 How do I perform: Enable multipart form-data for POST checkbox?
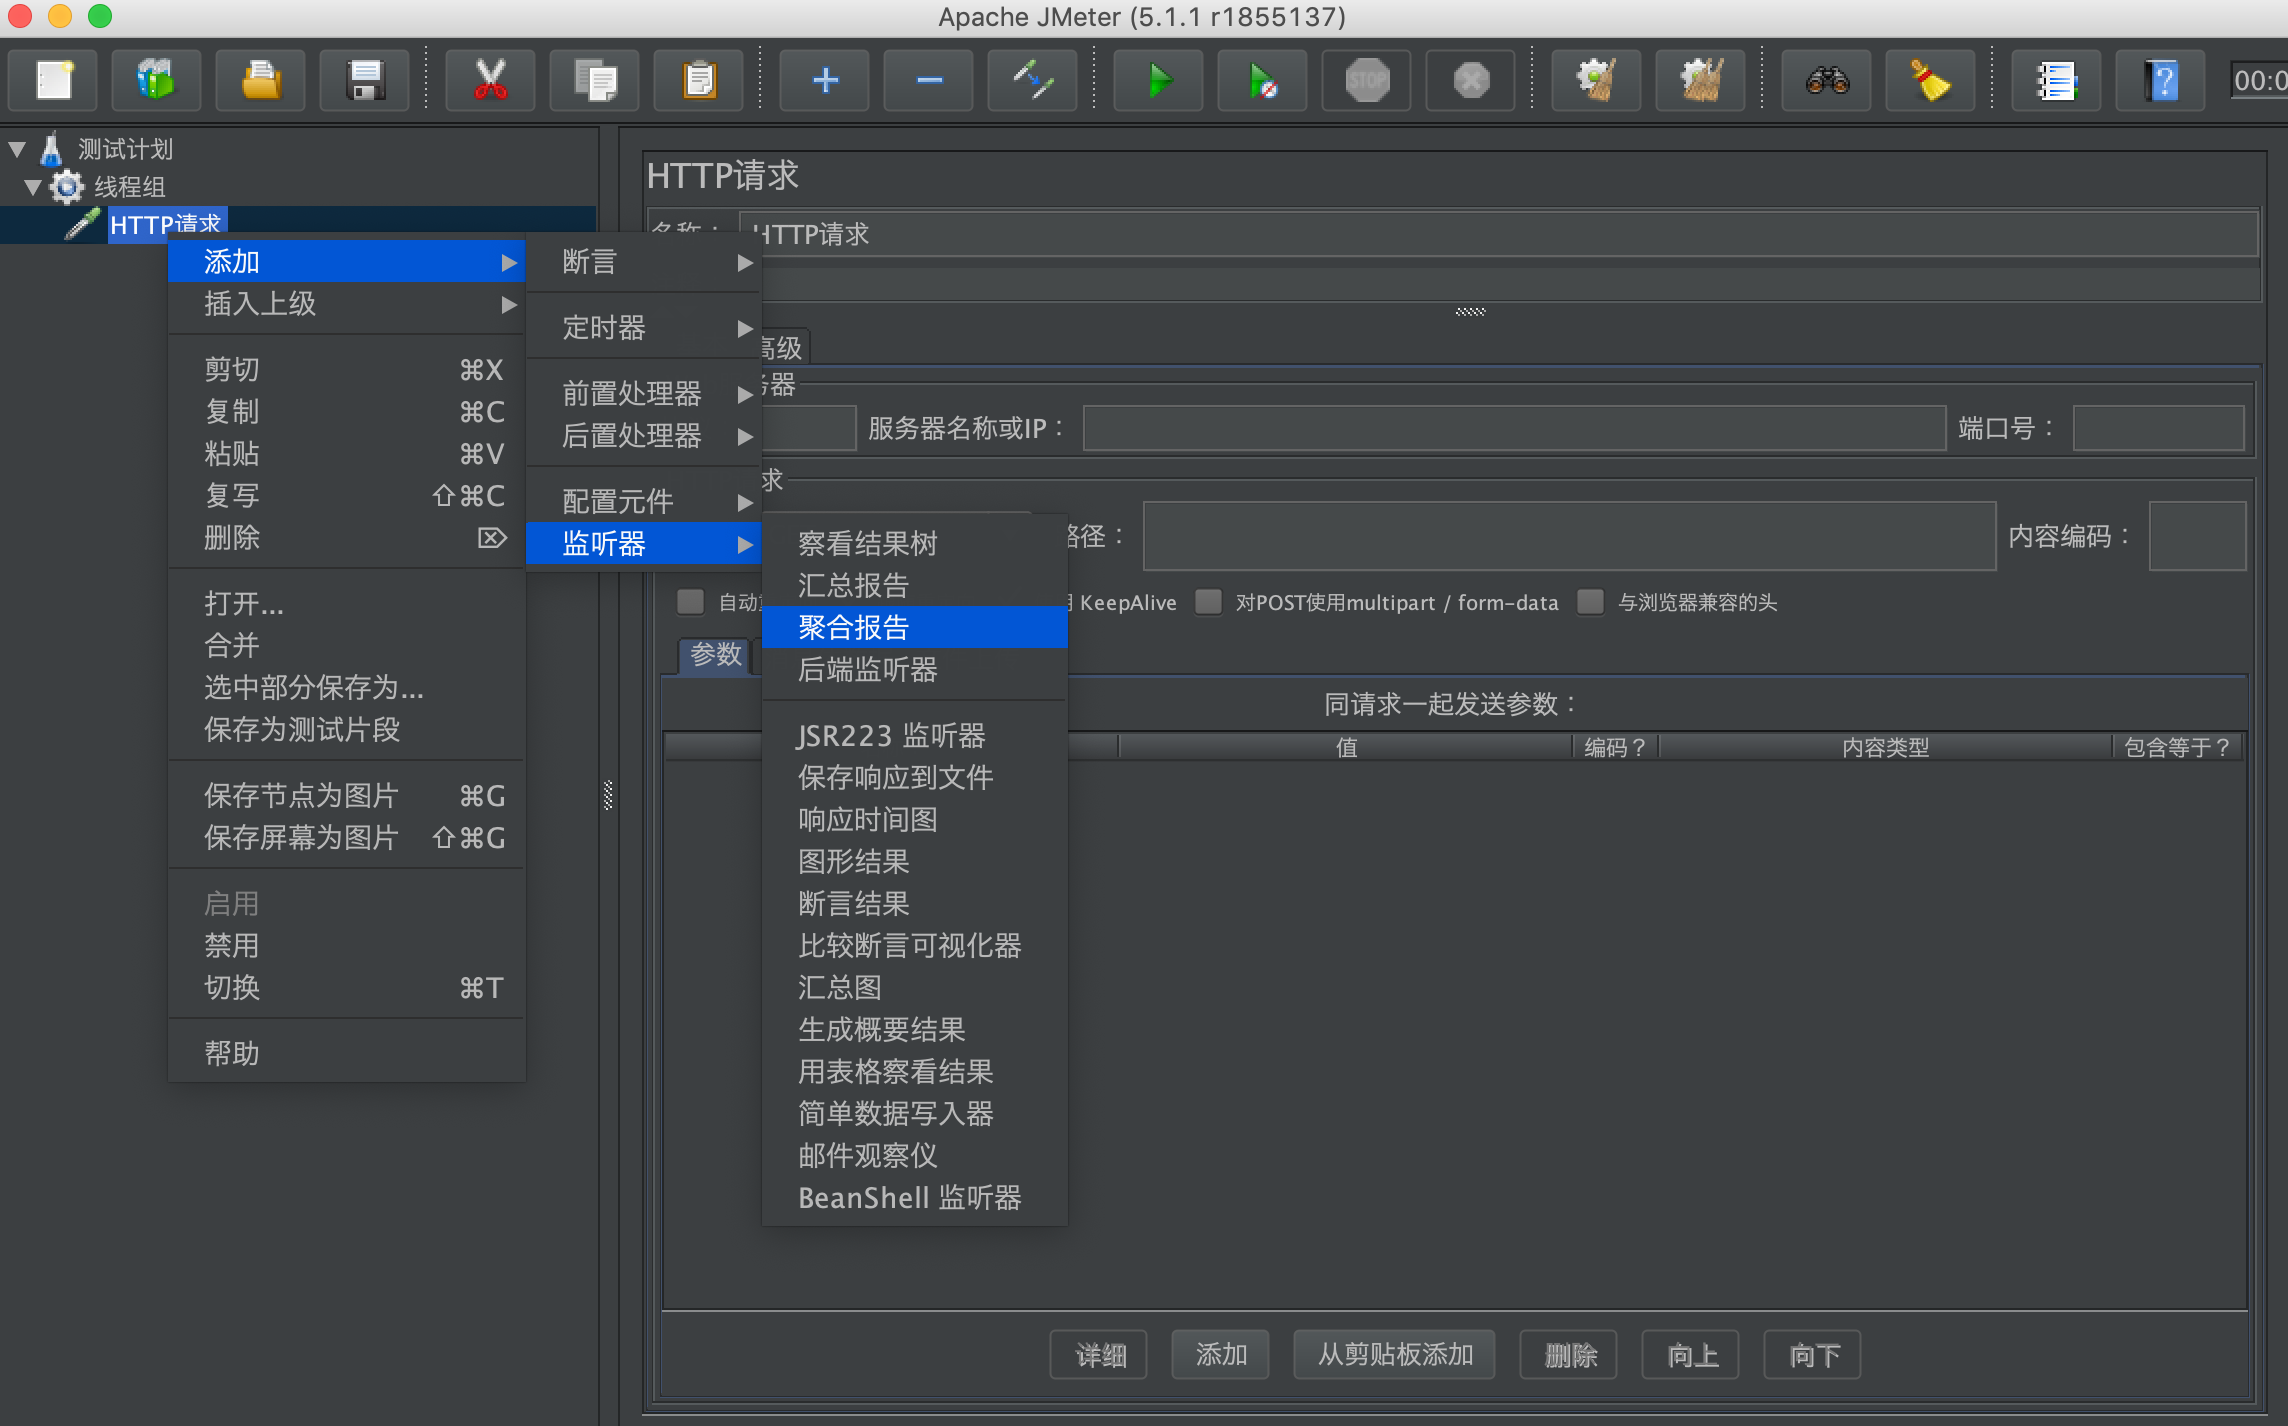point(1209,602)
